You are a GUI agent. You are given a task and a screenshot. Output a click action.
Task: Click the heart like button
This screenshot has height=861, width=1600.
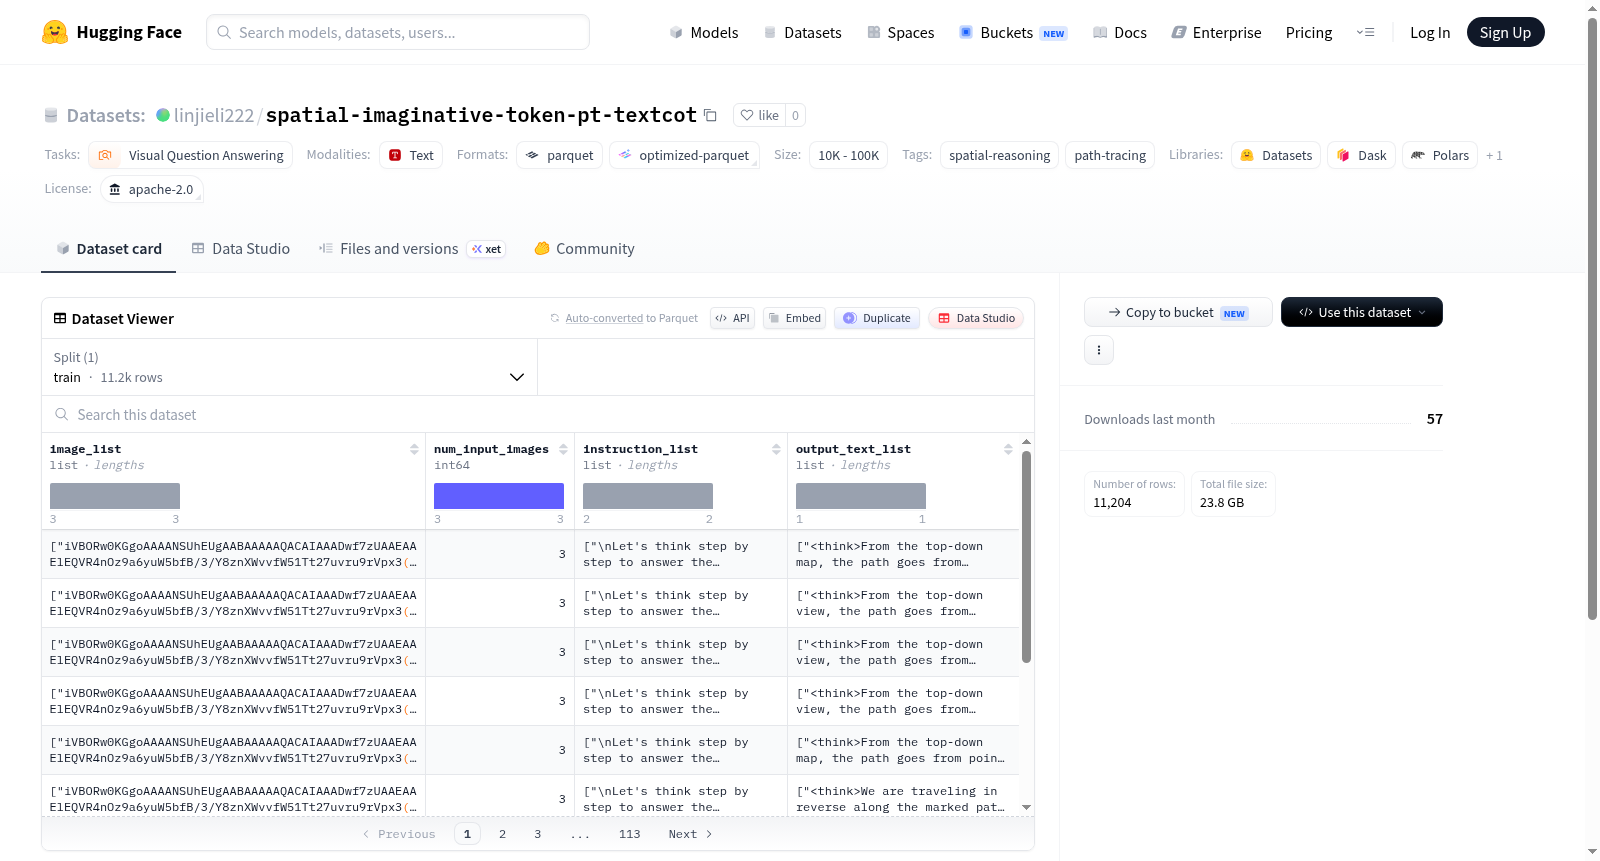759,115
